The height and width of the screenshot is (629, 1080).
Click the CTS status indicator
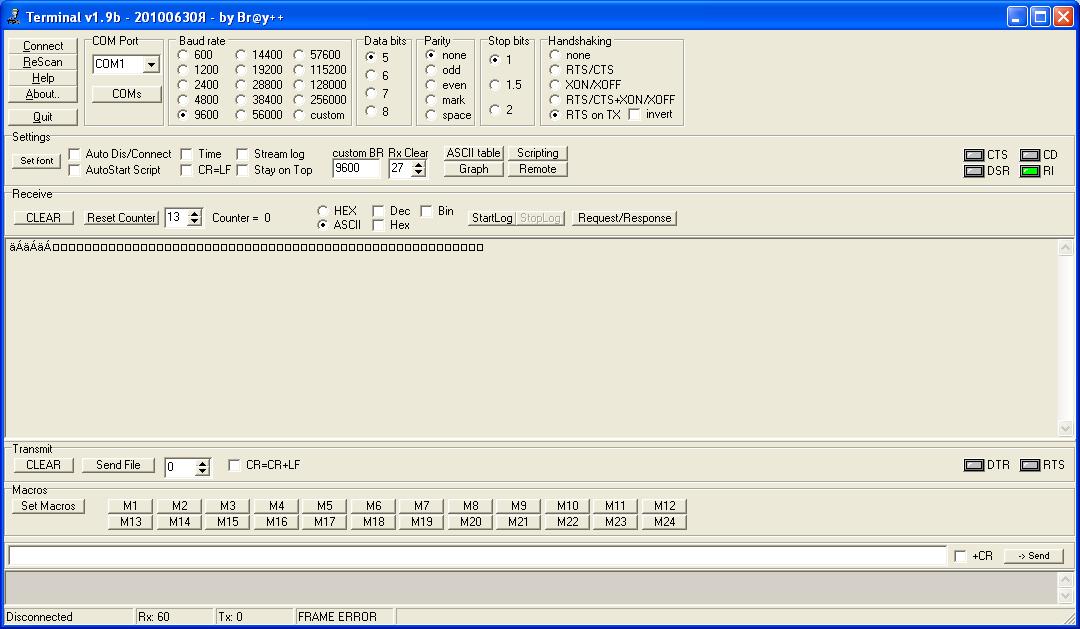coord(973,155)
